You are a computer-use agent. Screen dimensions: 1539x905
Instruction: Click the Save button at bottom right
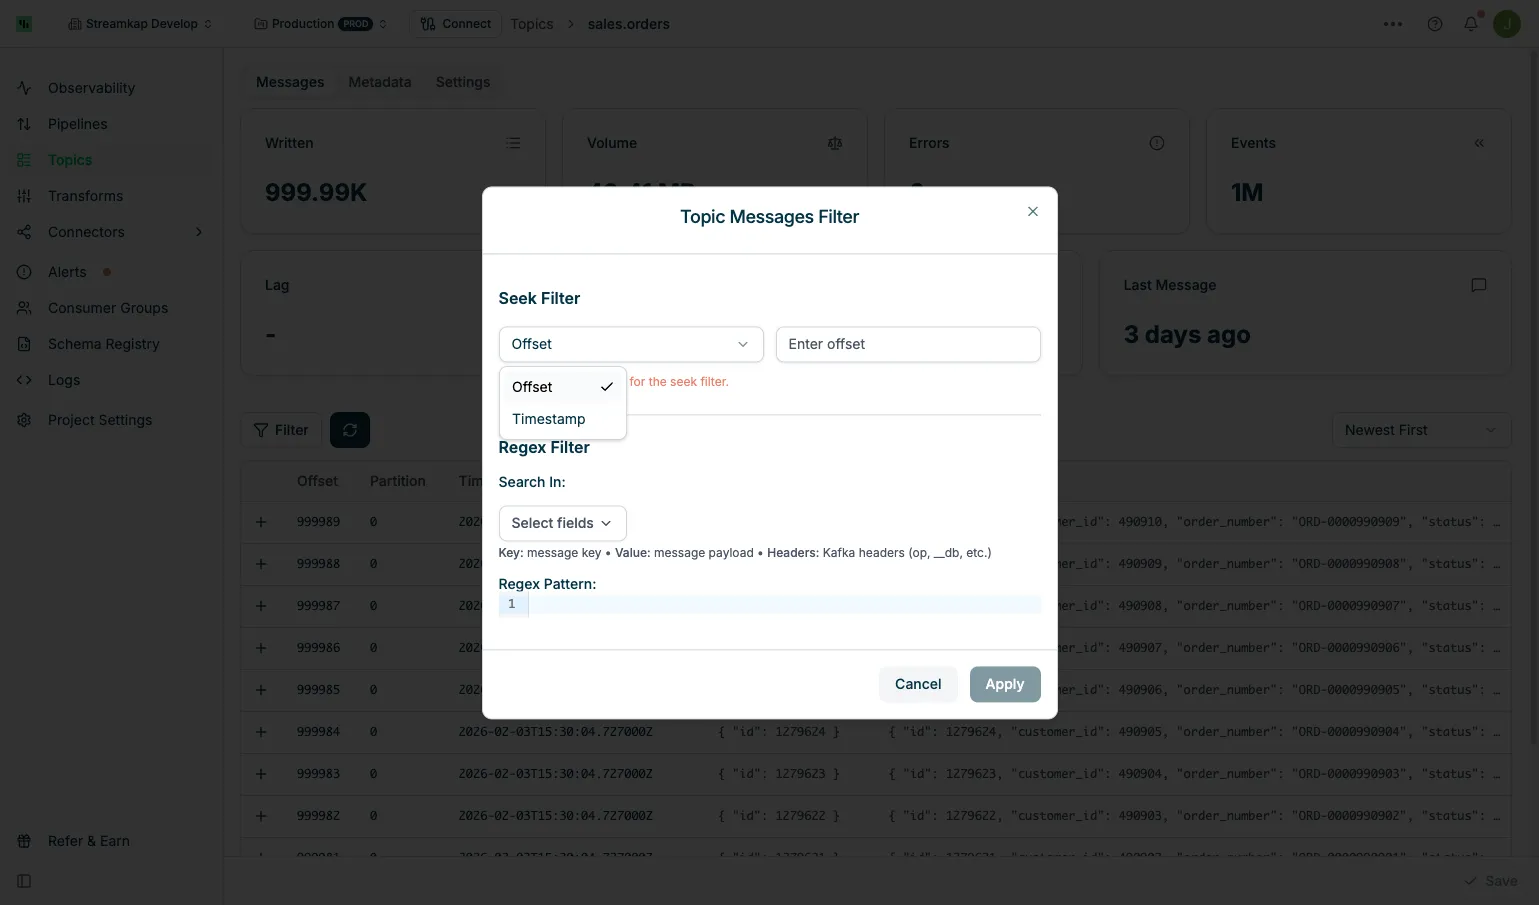[x=1491, y=881]
